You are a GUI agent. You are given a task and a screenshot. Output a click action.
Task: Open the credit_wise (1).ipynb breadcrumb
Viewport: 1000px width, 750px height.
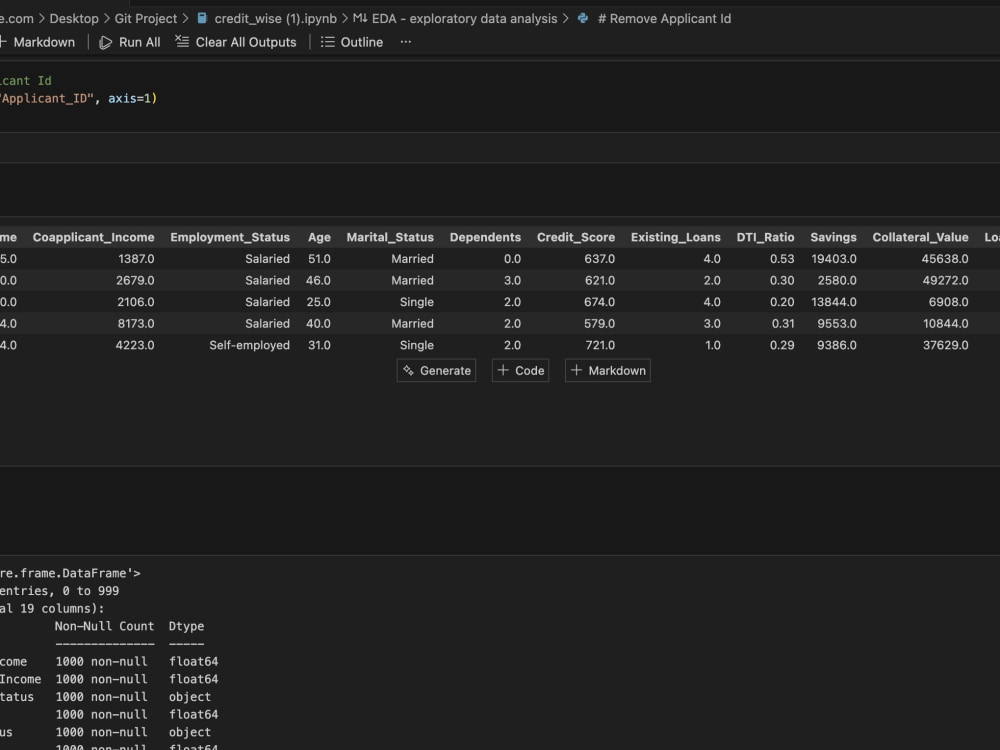click(276, 18)
